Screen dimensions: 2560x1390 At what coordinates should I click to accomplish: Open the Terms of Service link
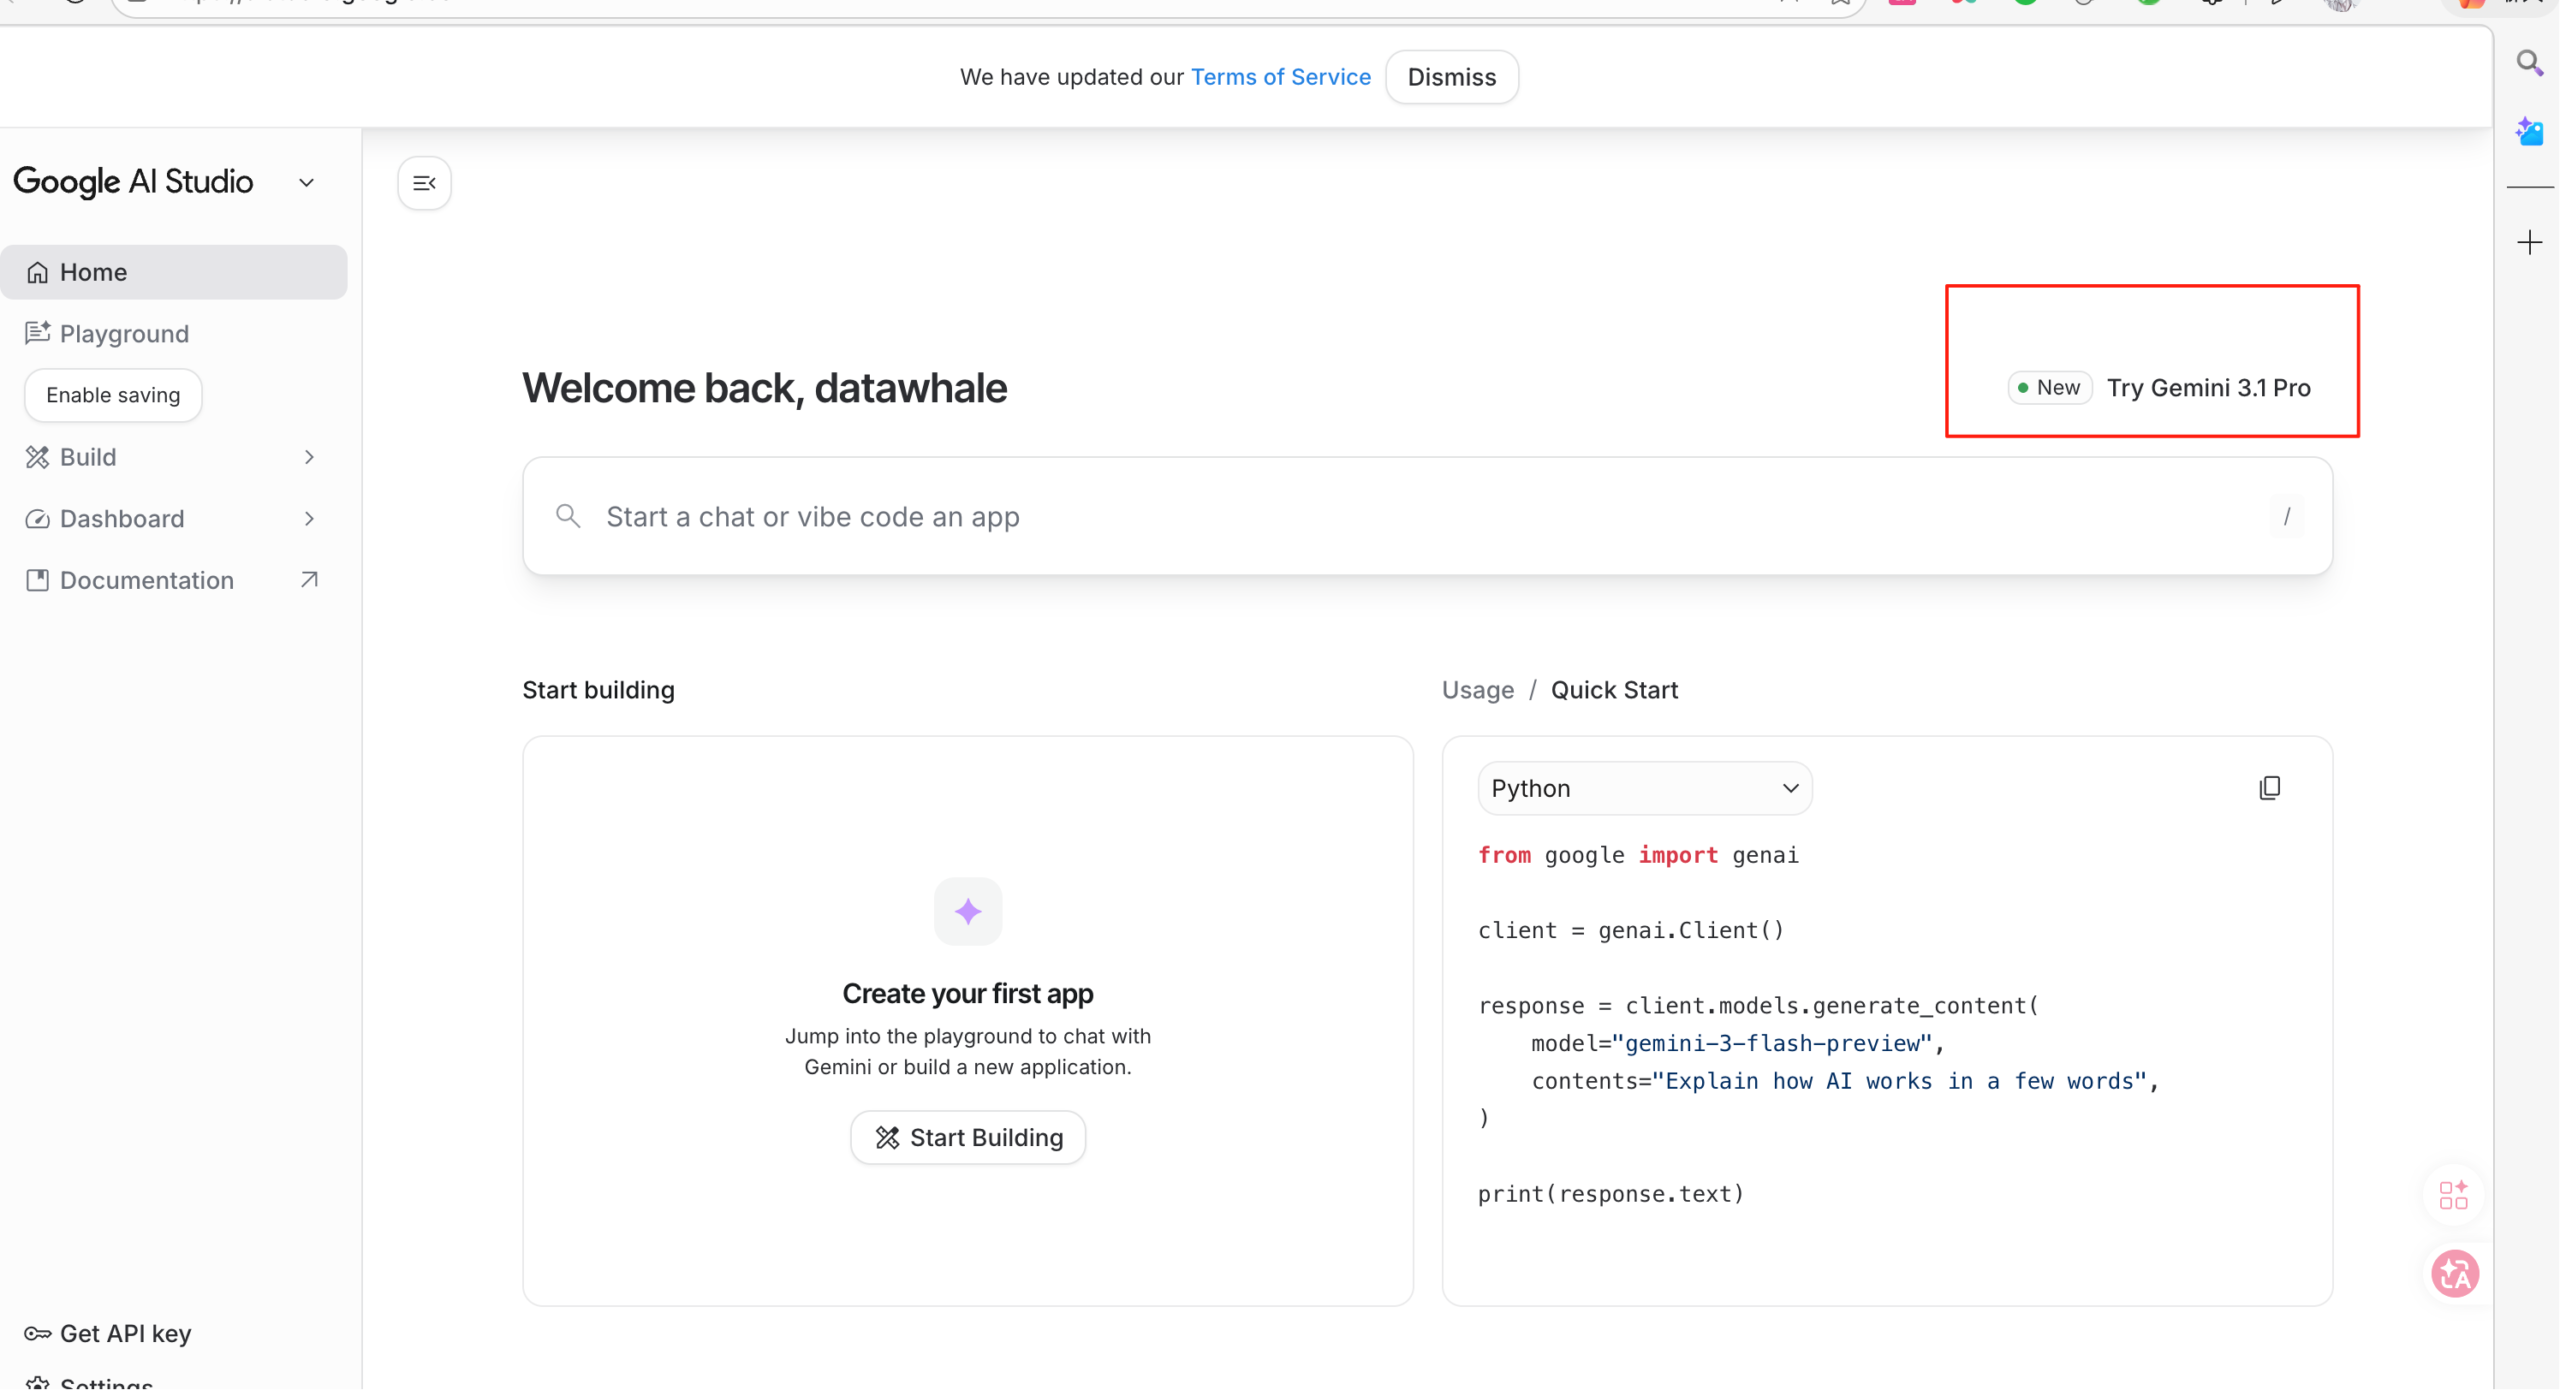1280,77
